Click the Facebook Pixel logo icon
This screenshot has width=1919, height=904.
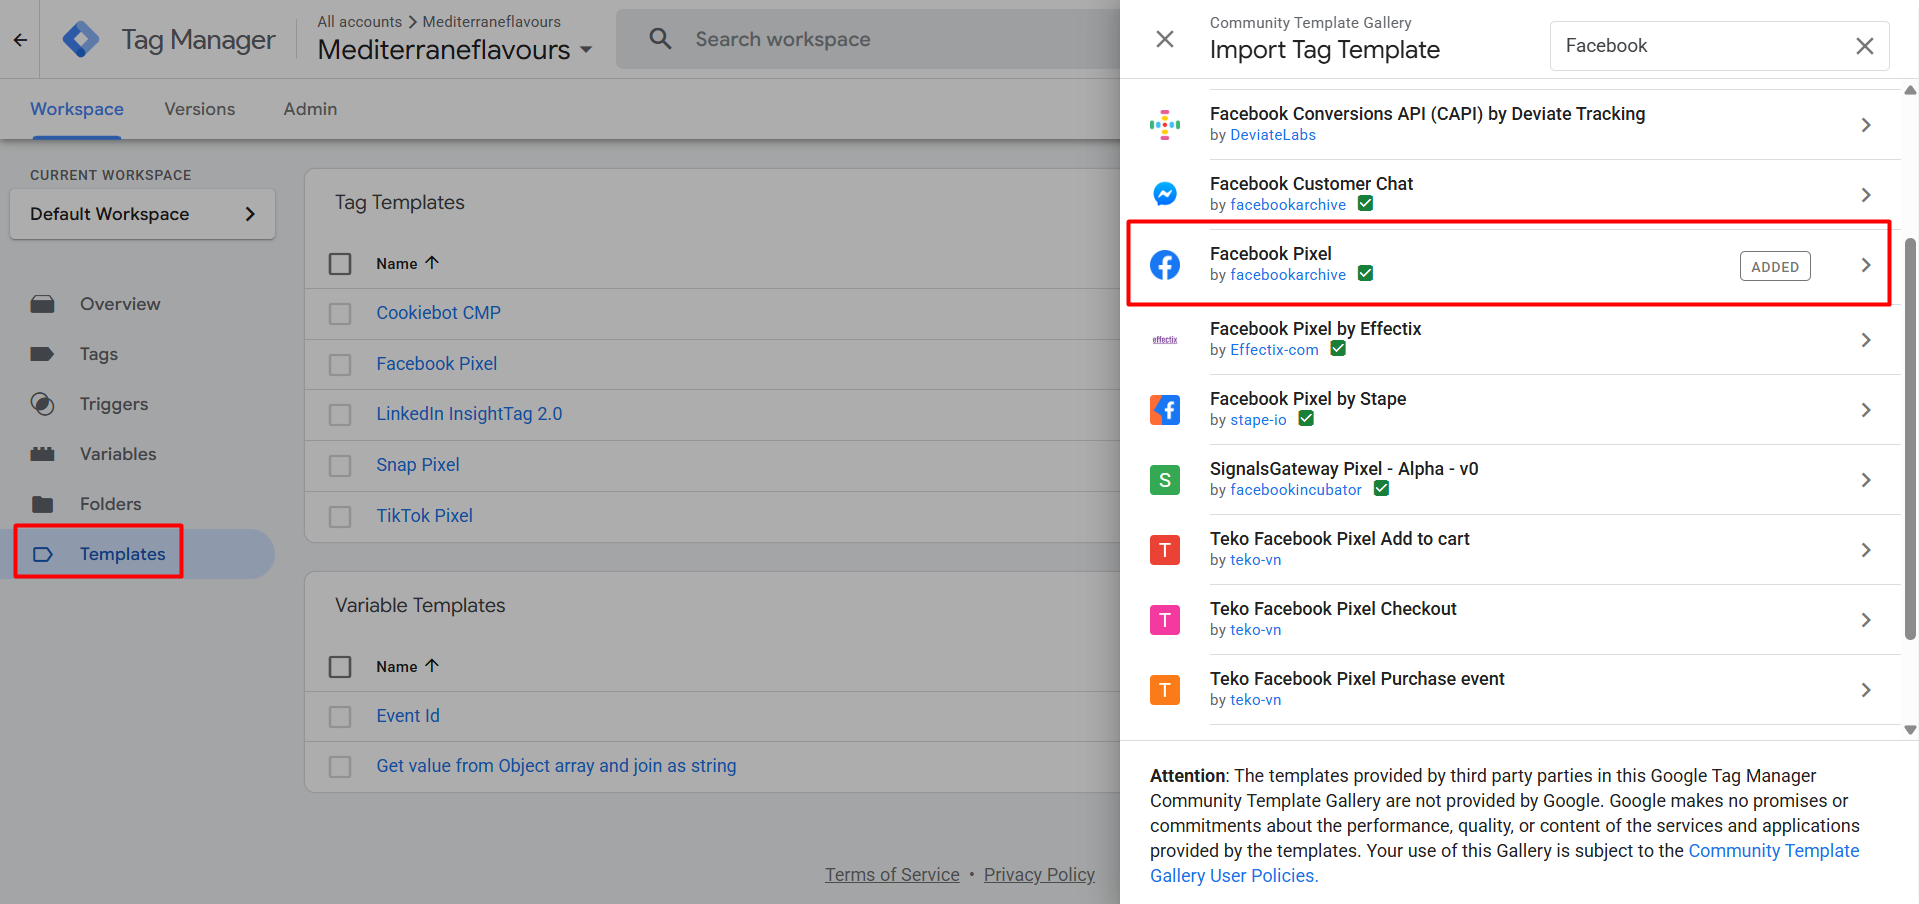click(1165, 265)
